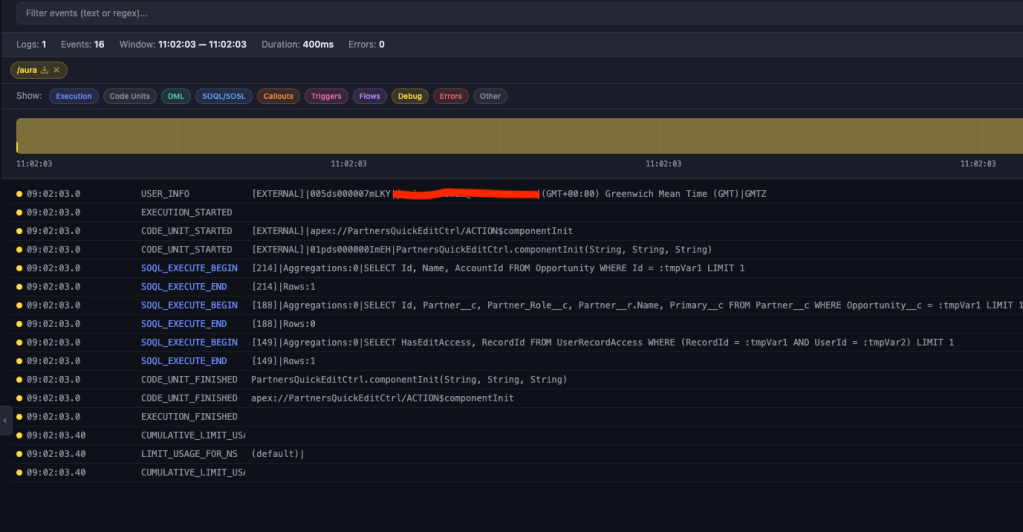Toggle the Other filter chip
The height and width of the screenshot is (532, 1023).
coord(490,96)
